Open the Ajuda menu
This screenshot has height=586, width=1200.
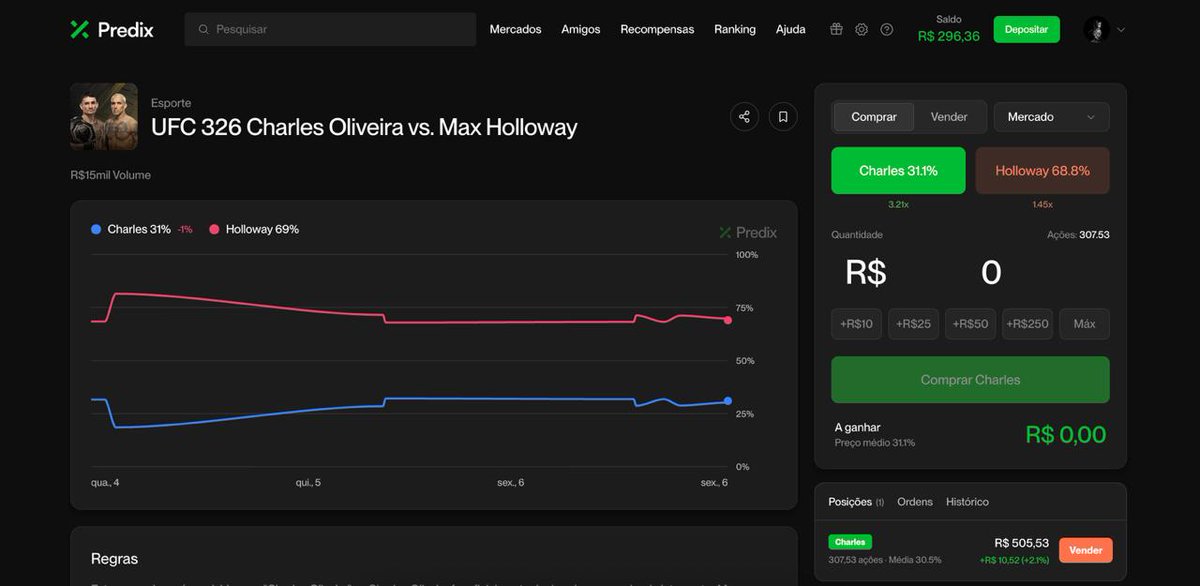pyautogui.click(x=791, y=29)
